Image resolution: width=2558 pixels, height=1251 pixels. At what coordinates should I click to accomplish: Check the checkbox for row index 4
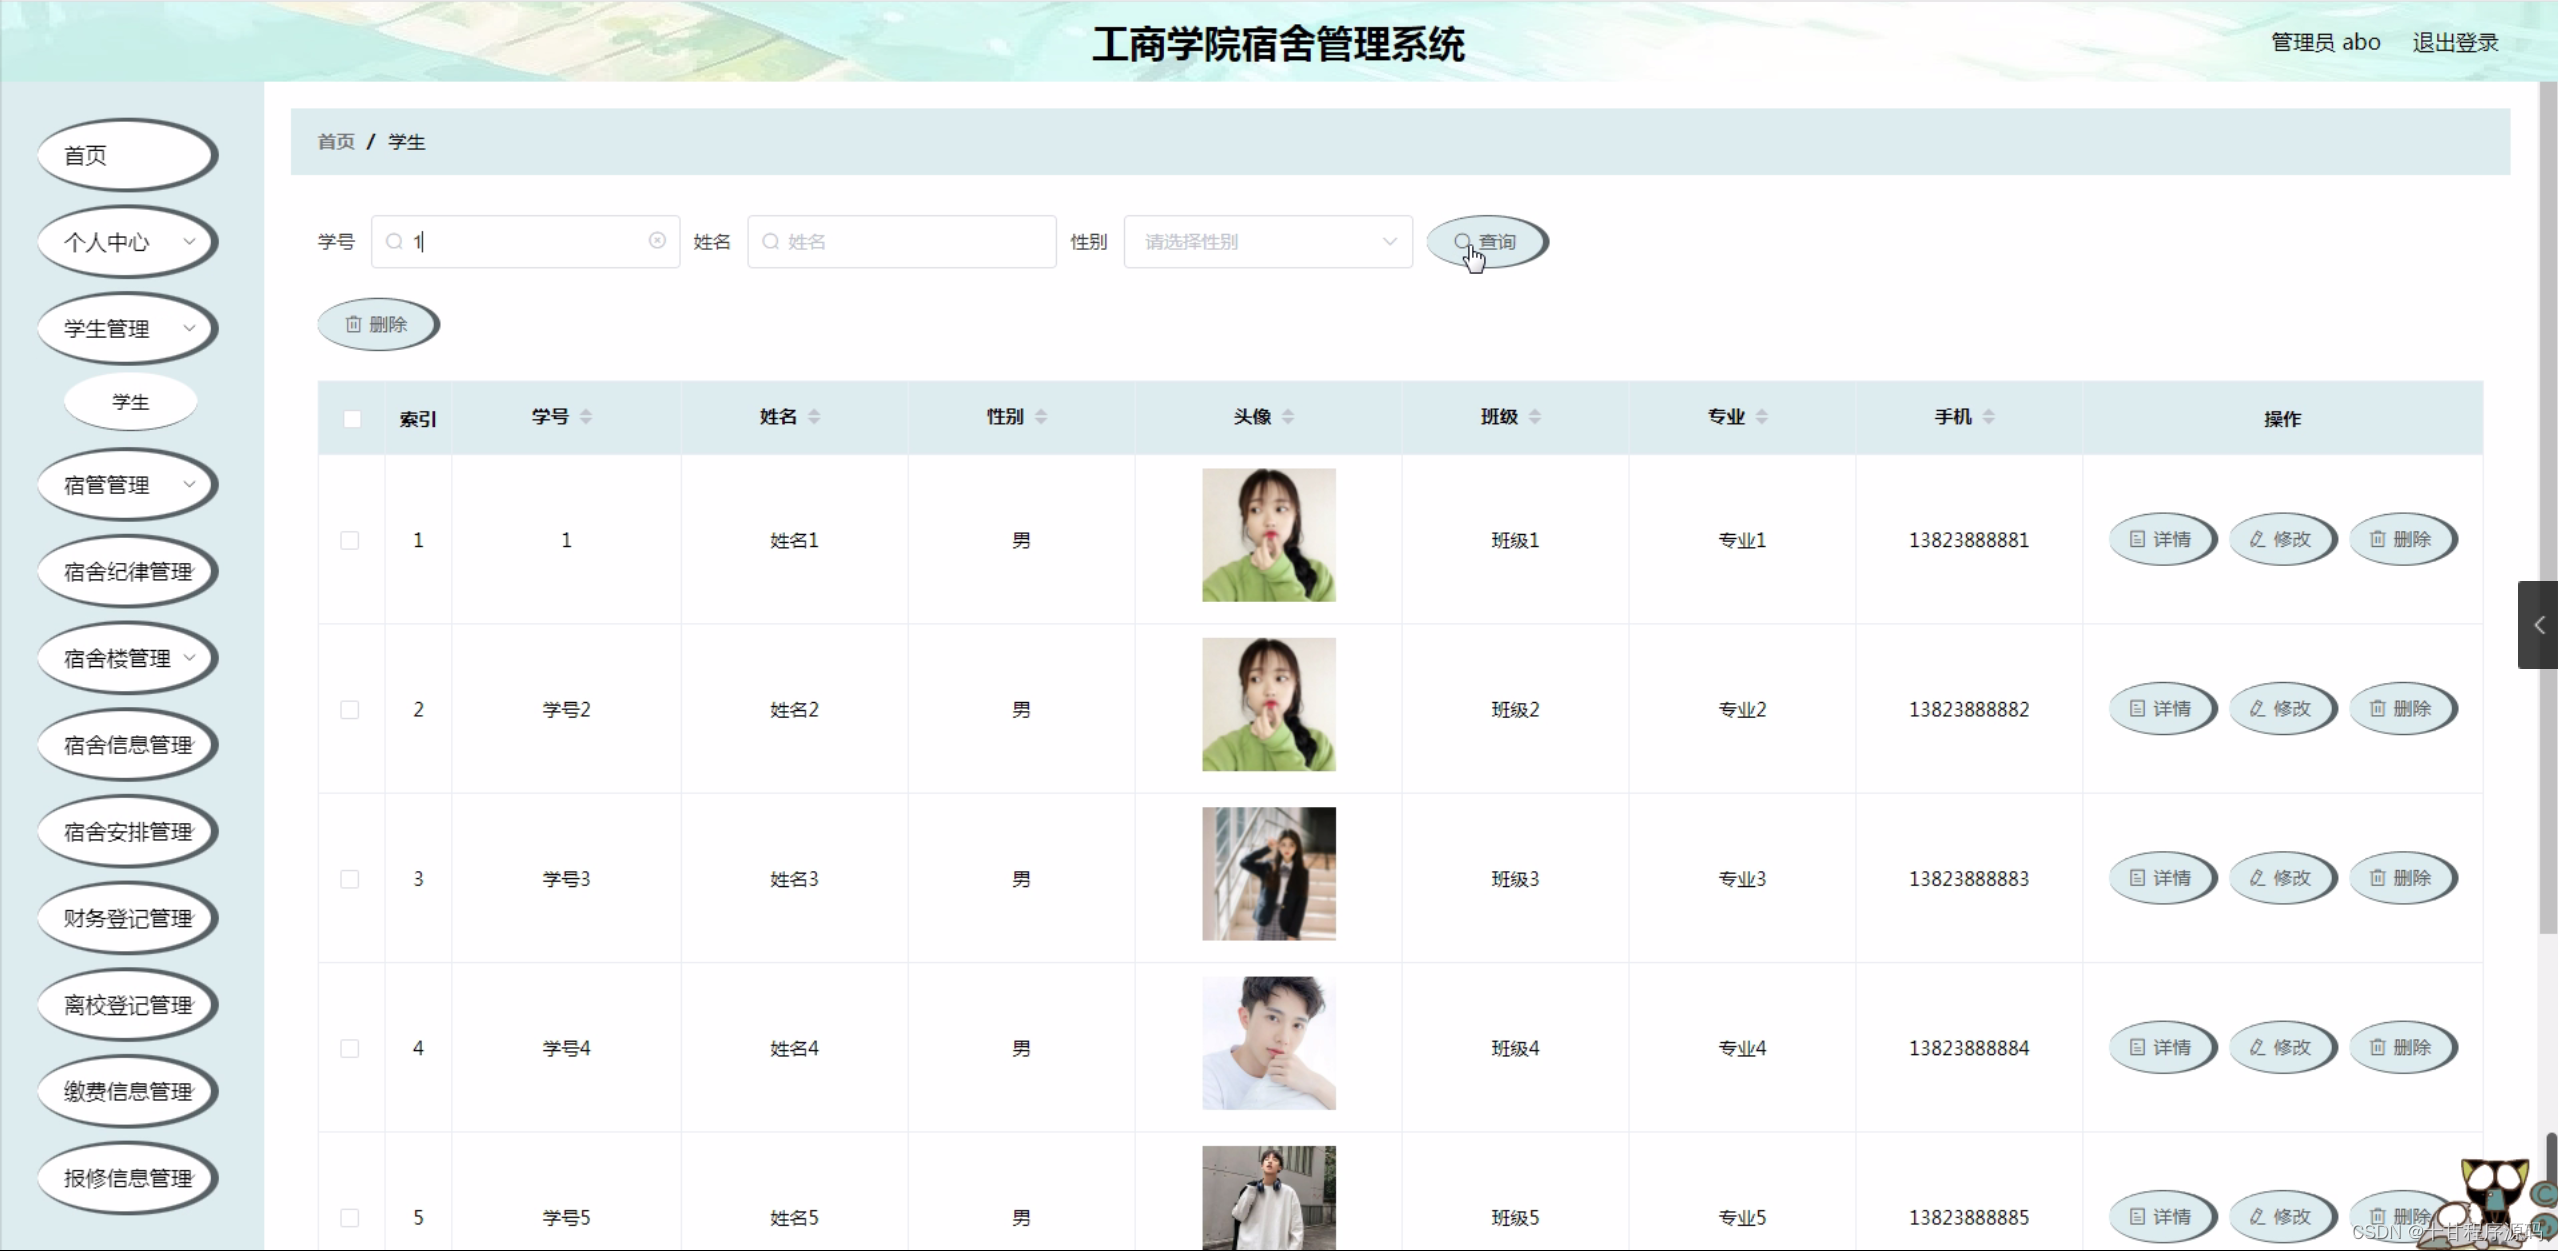click(x=350, y=1048)
